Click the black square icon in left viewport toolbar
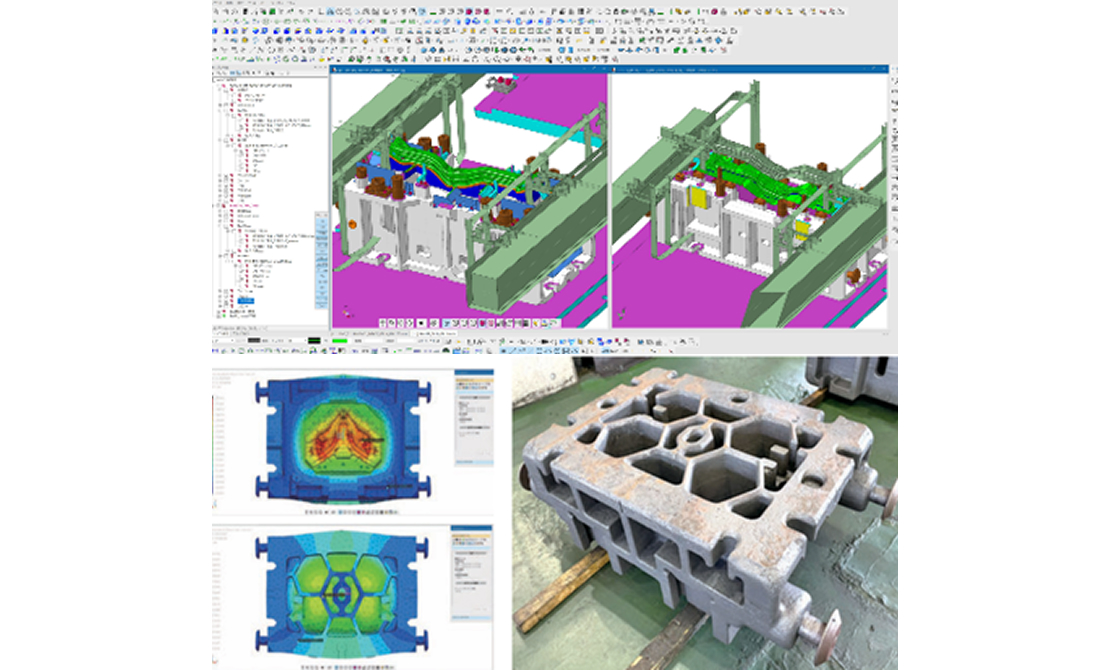This screenshot has width=1116, height=670. (421, 323)
